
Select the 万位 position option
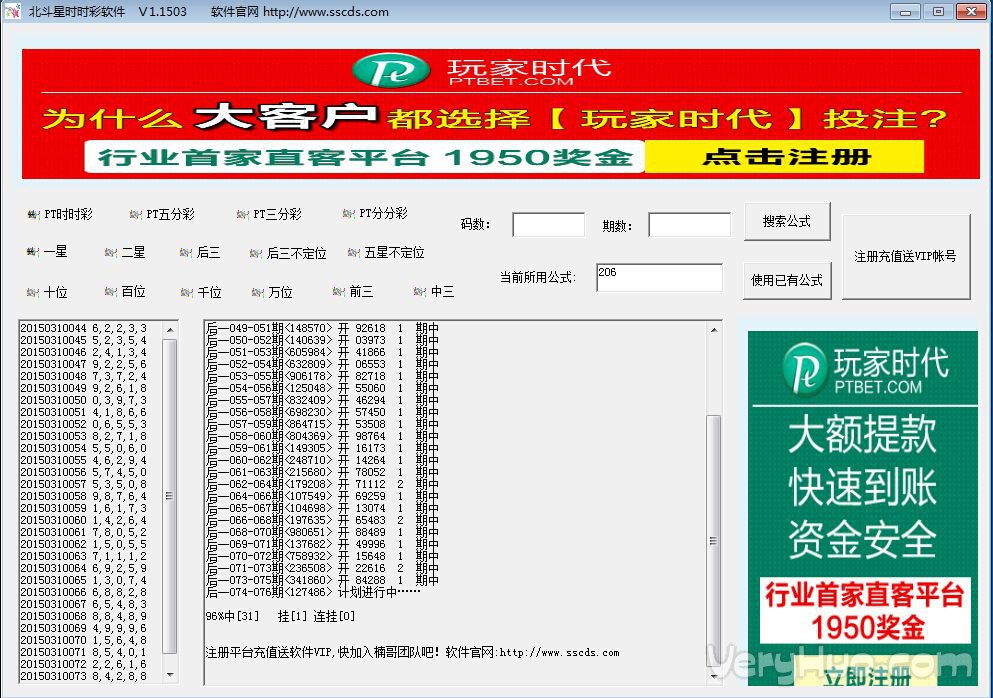[272, 292]
